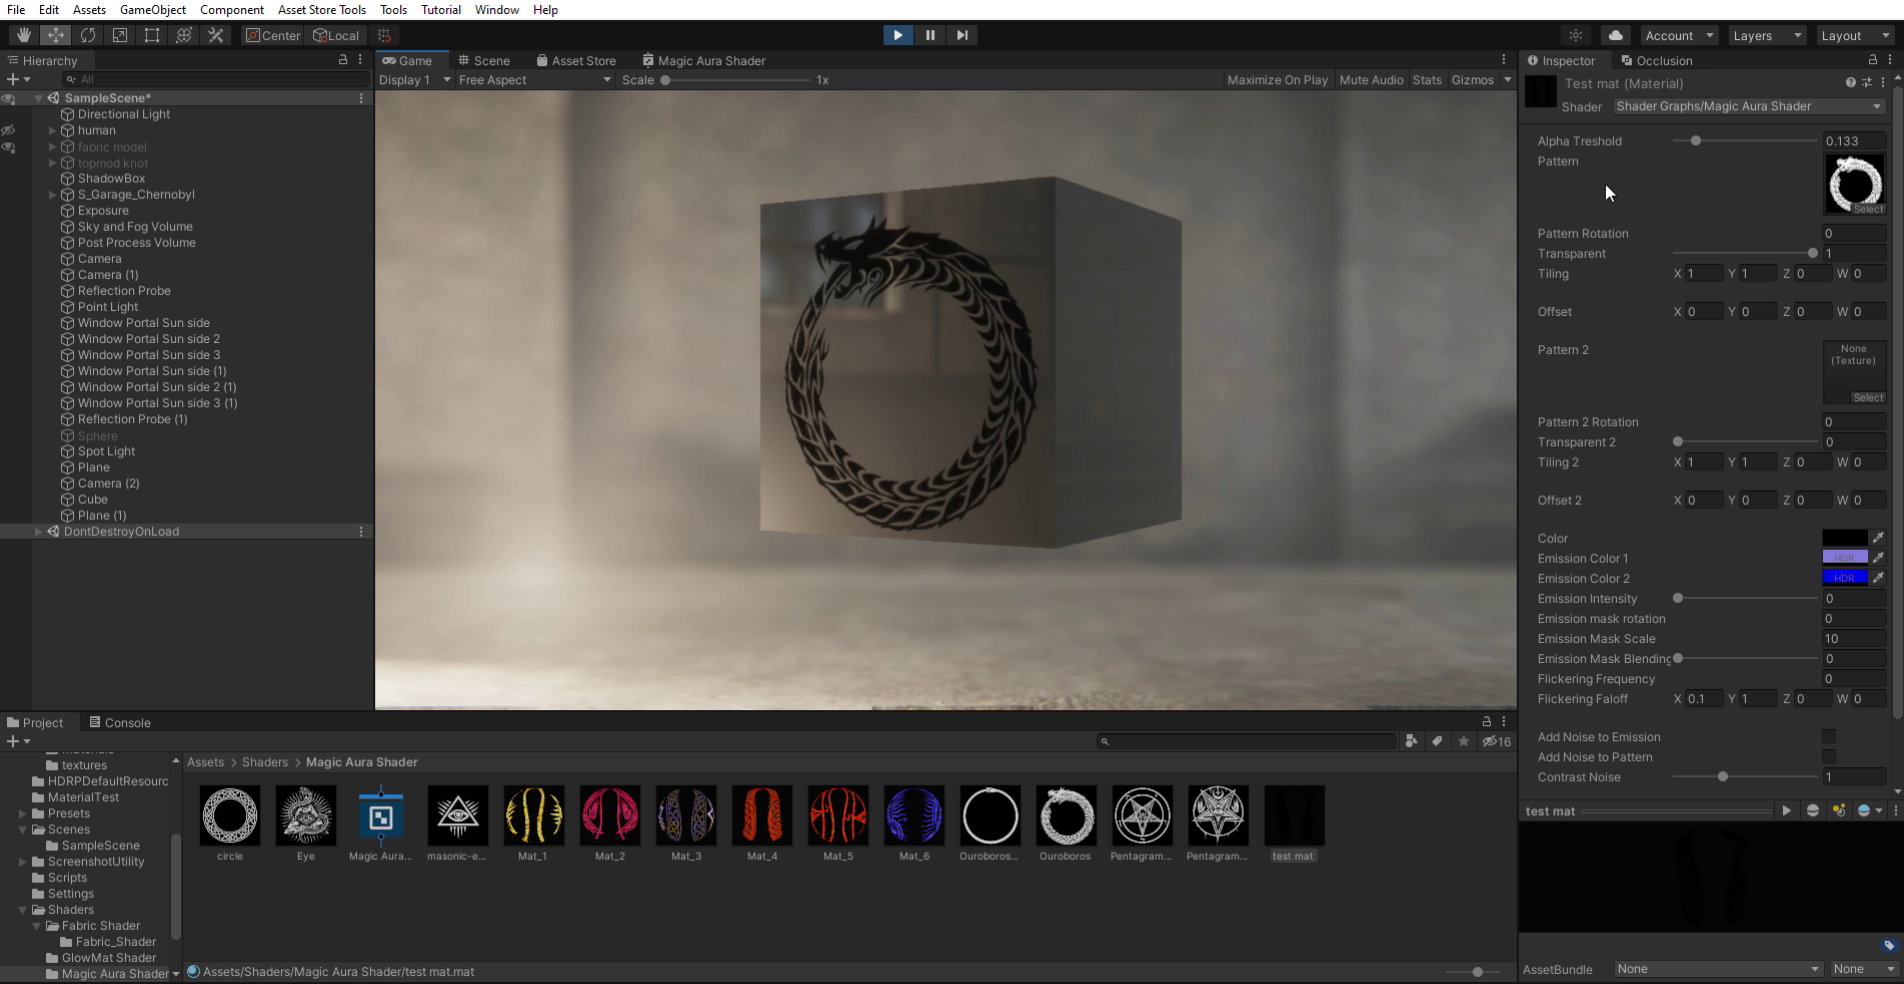Viewport: 1904px width, 984px height.
Task: Select the Spot Light object
Action: point(106,451)
